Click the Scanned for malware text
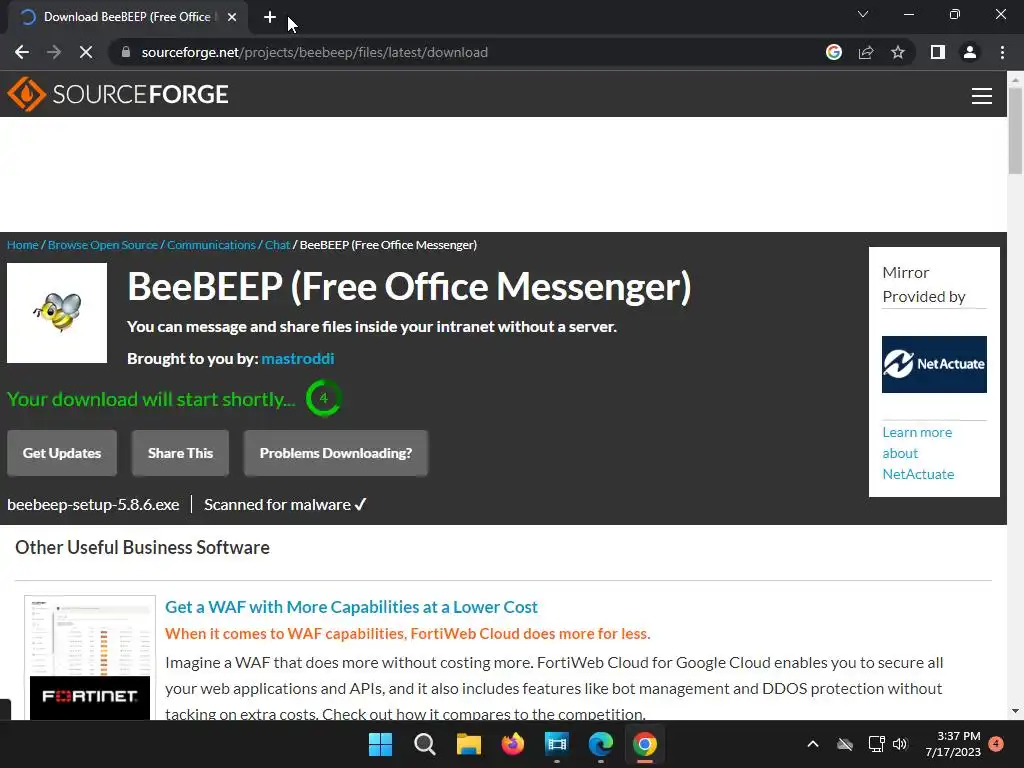 click(285, 505)
